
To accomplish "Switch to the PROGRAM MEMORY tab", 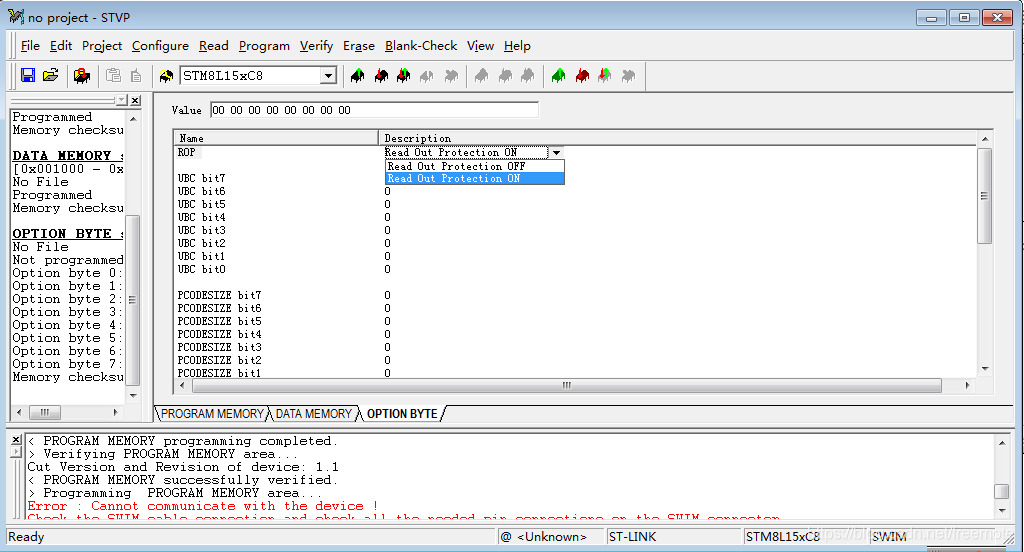I will (212, 414).
